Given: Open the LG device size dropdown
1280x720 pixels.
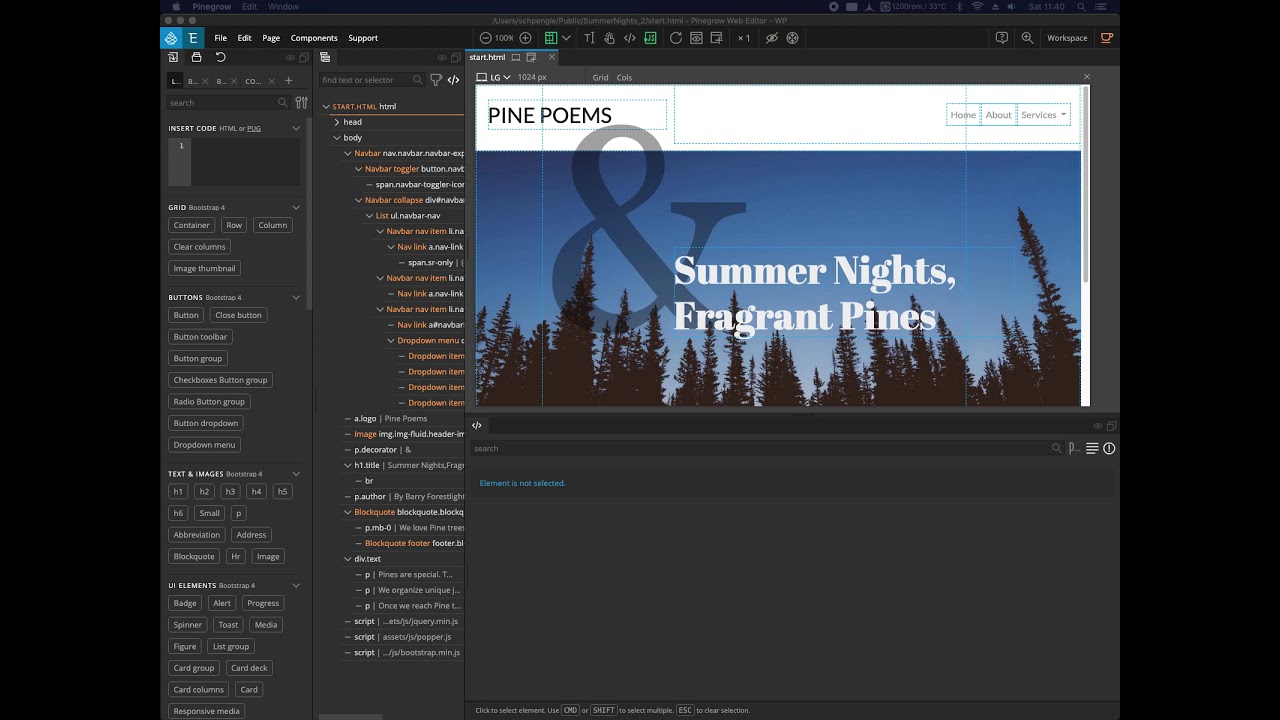Looking at the screenshot, I should 494,77.
